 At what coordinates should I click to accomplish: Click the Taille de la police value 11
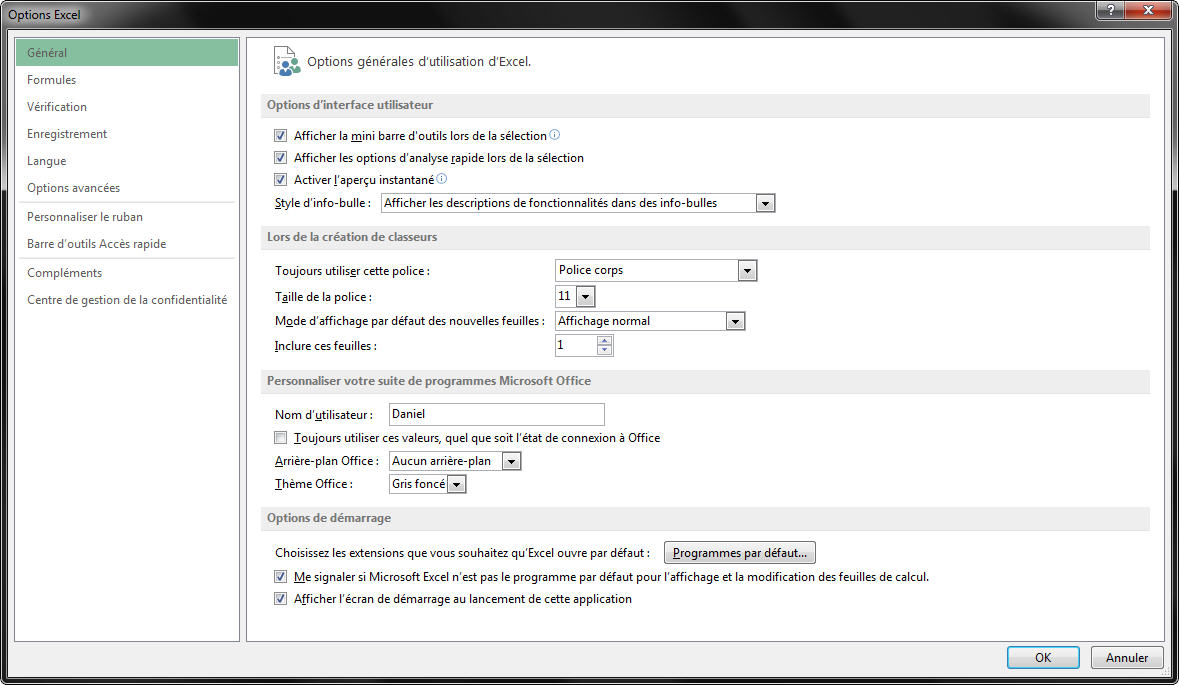(565, 296)
